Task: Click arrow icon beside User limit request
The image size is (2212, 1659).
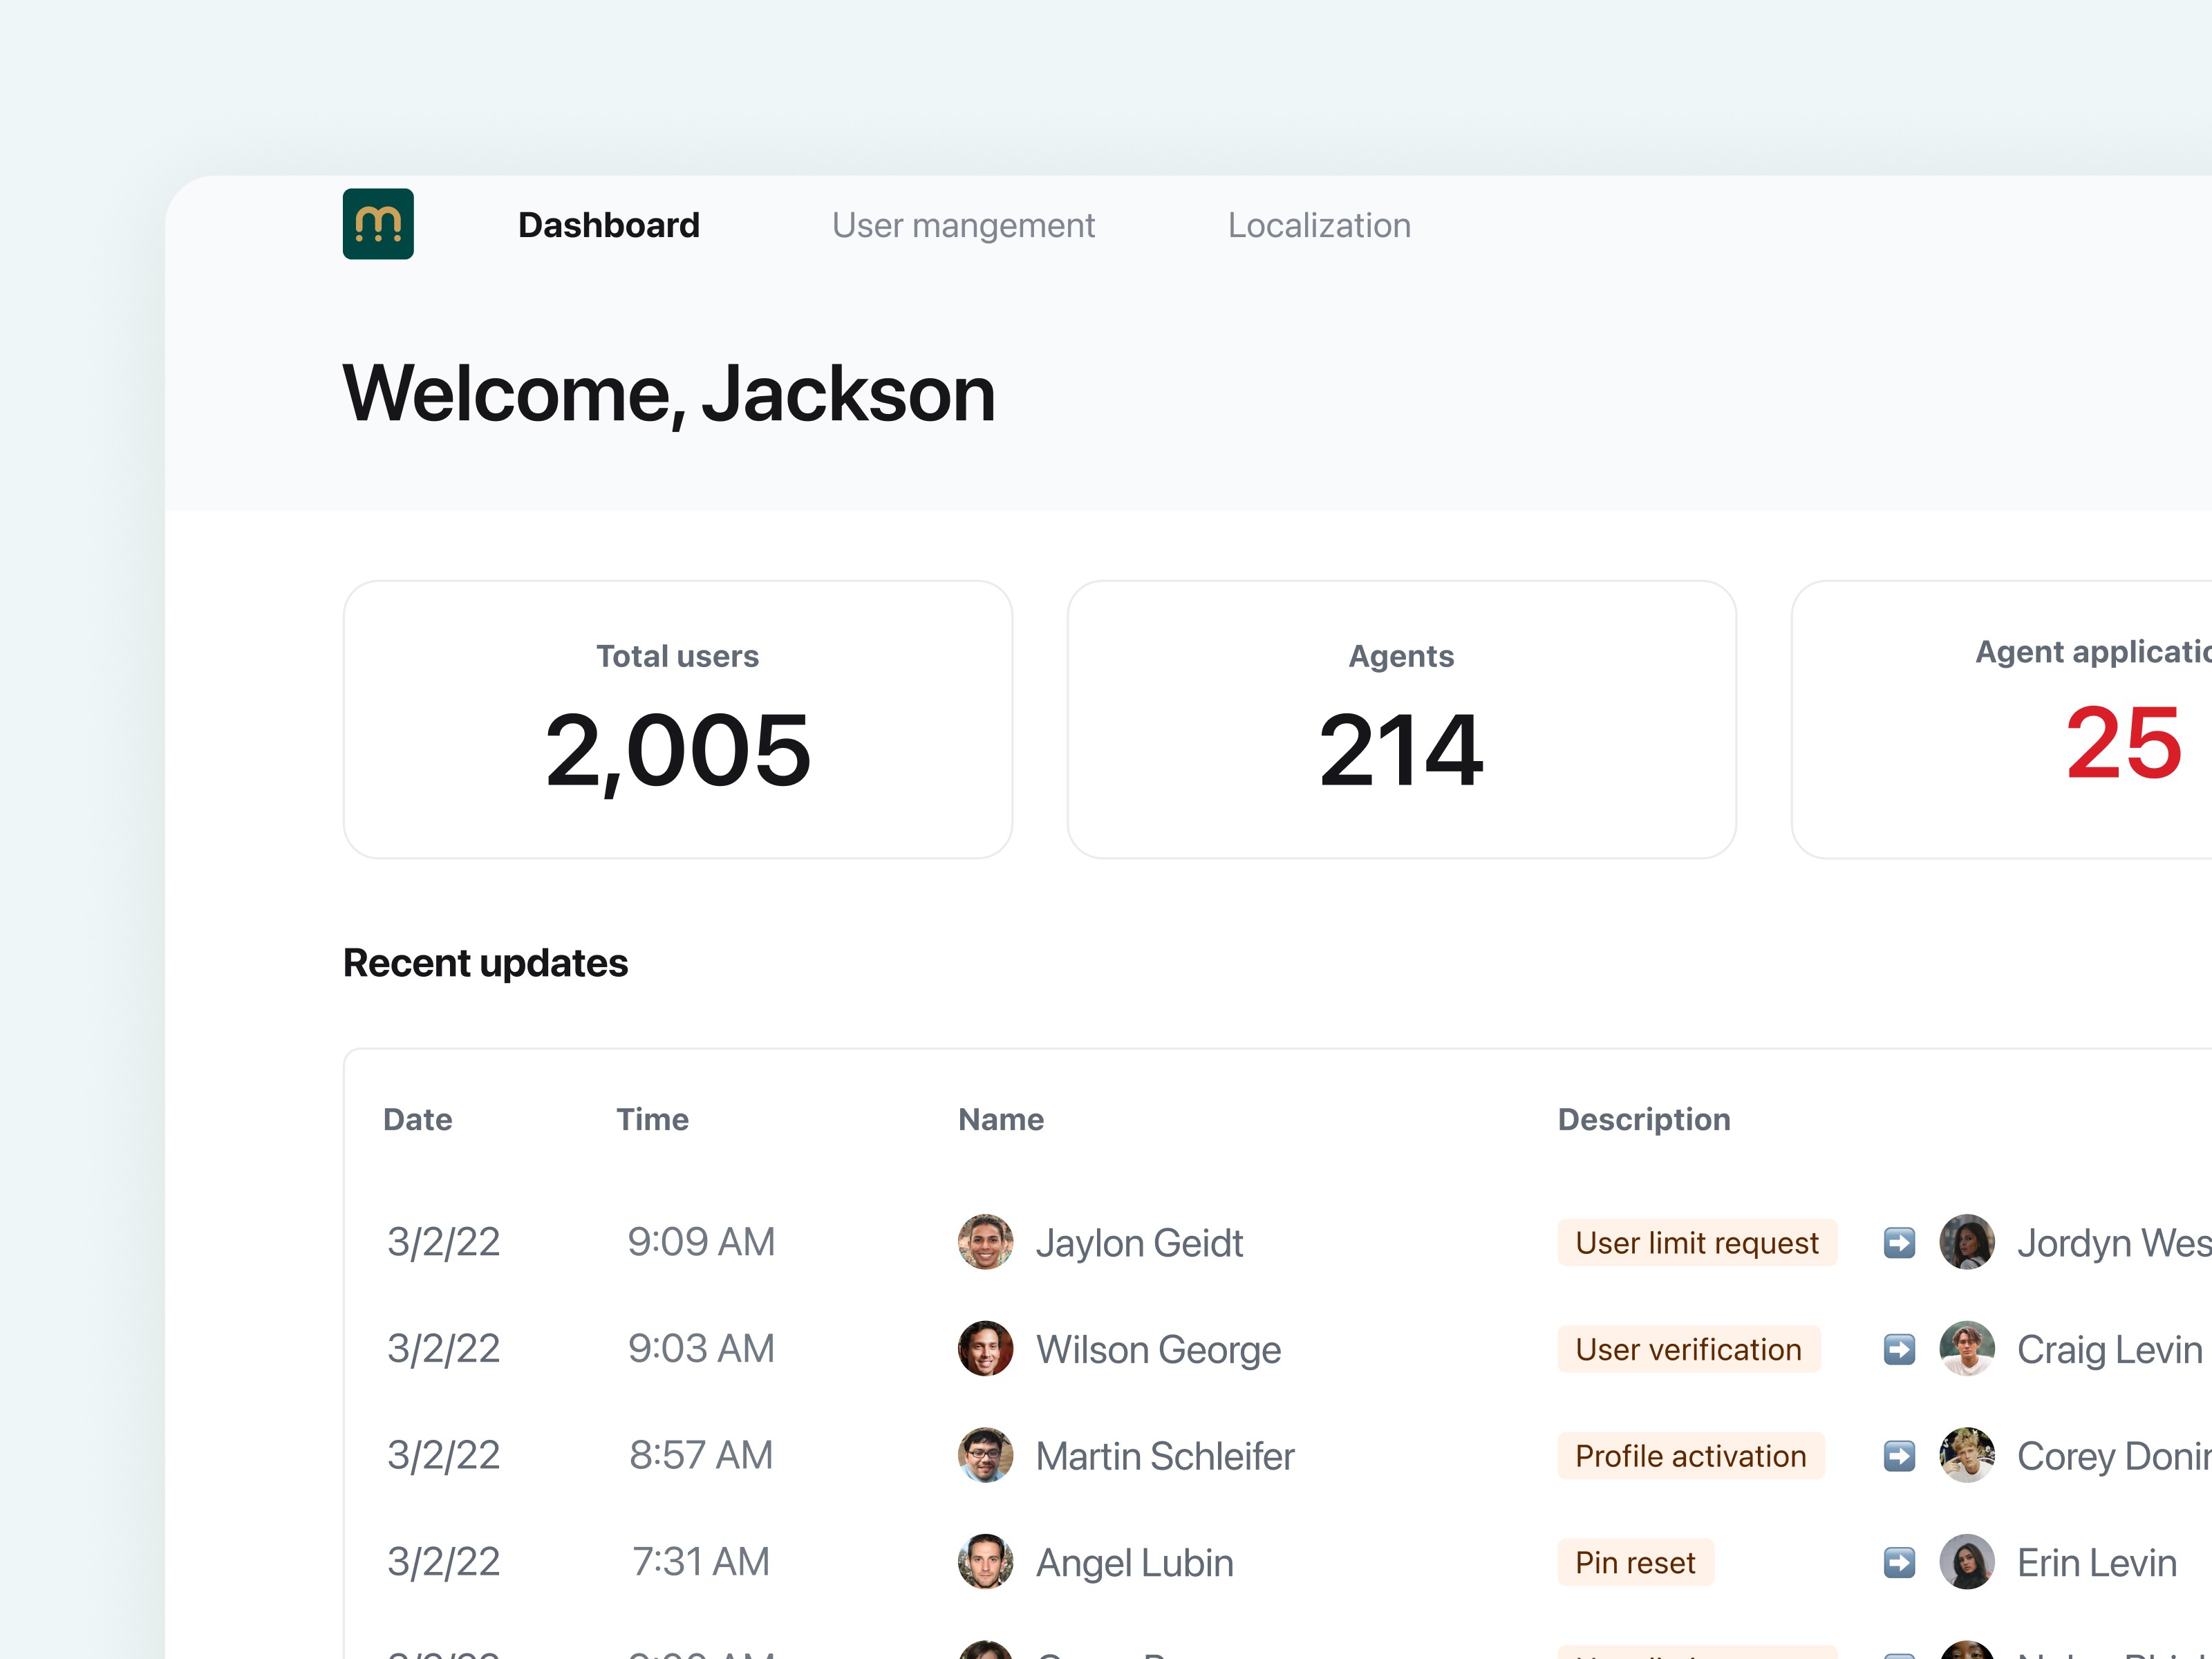Action: tap(1899, 1243)
